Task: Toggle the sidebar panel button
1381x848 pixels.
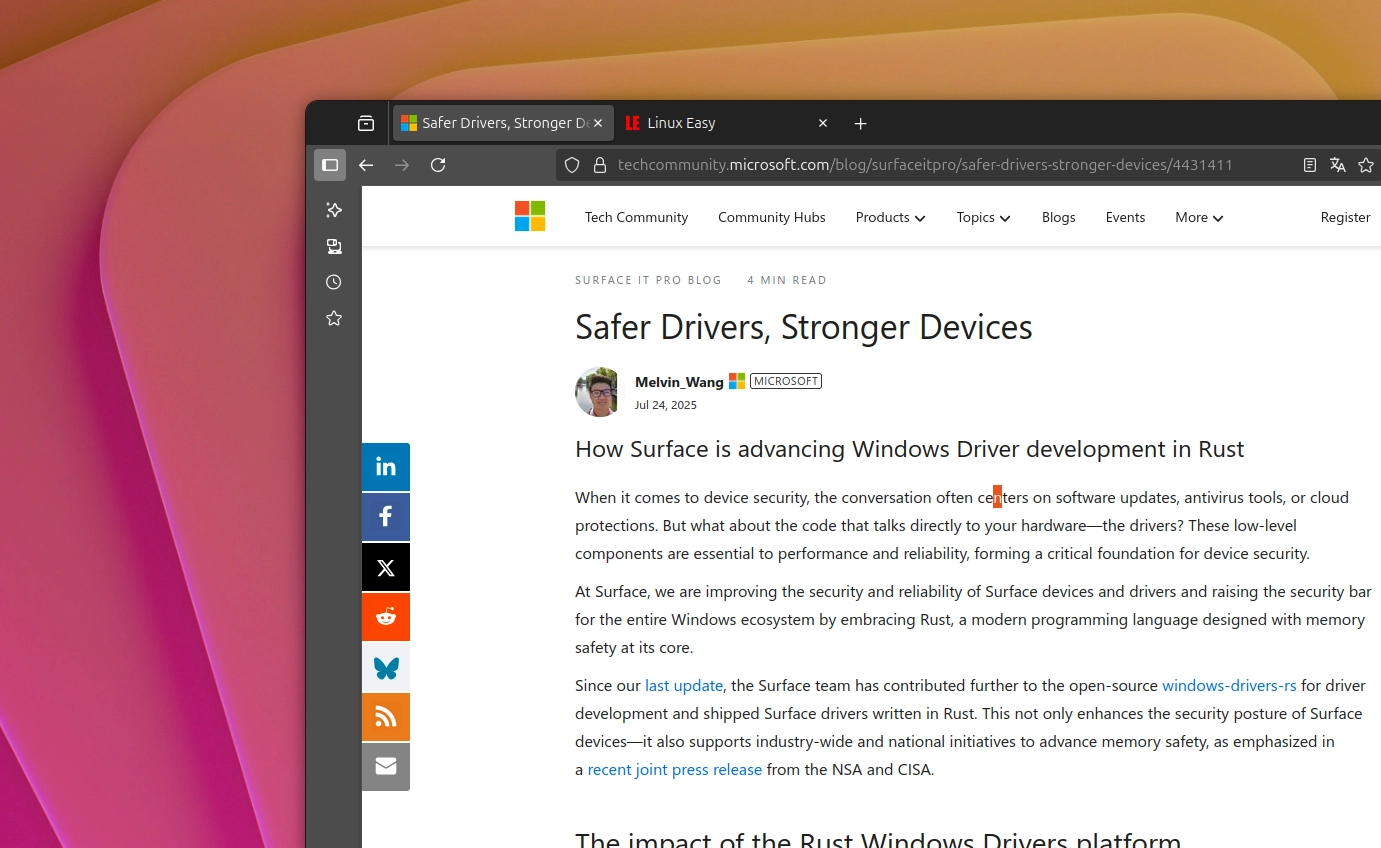Action: (330, 165)
